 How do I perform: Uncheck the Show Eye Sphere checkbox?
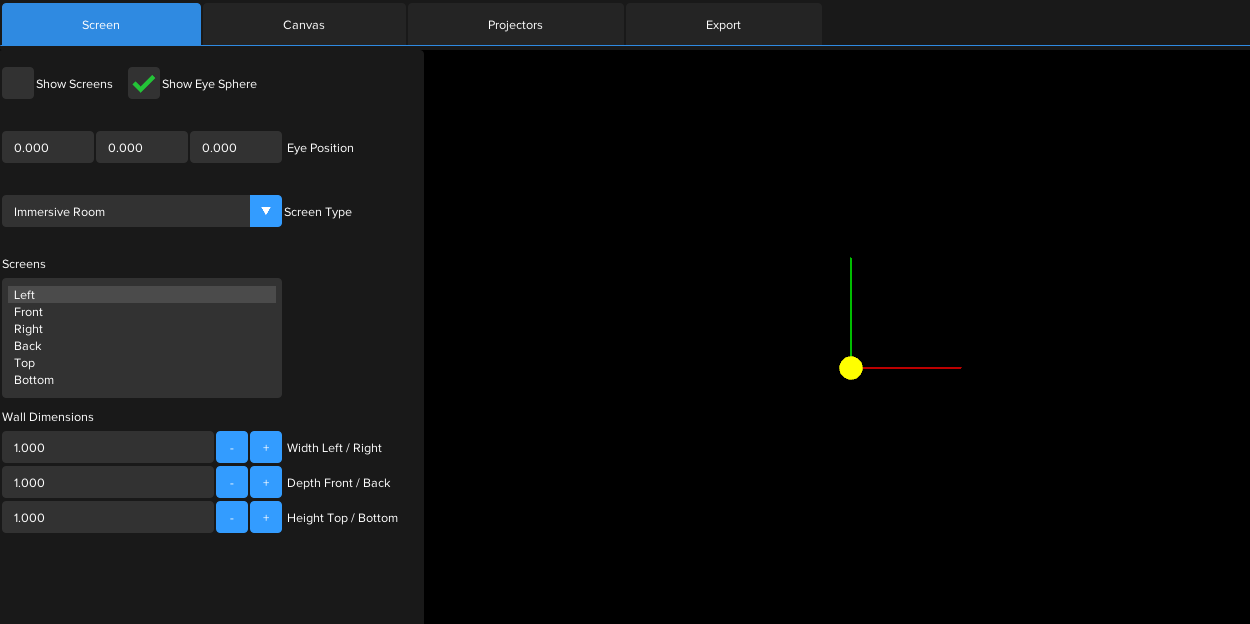point(144,84)
